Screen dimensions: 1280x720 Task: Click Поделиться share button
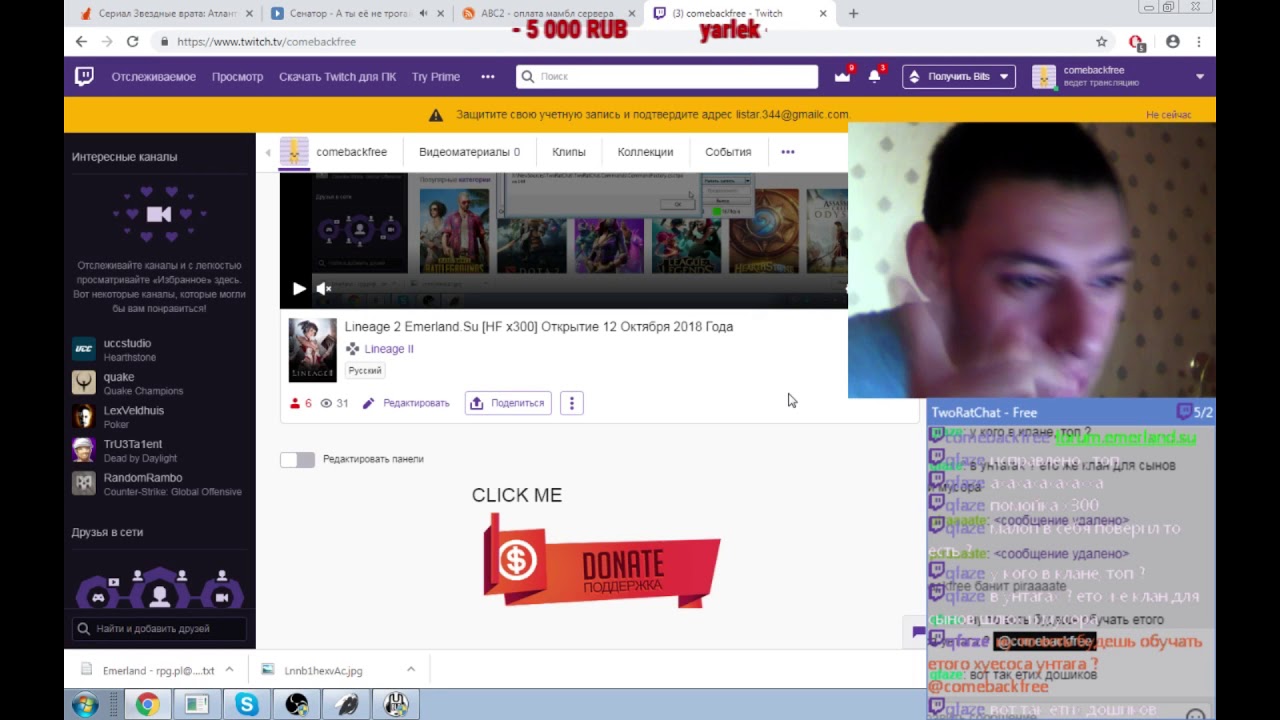point(508,403)
